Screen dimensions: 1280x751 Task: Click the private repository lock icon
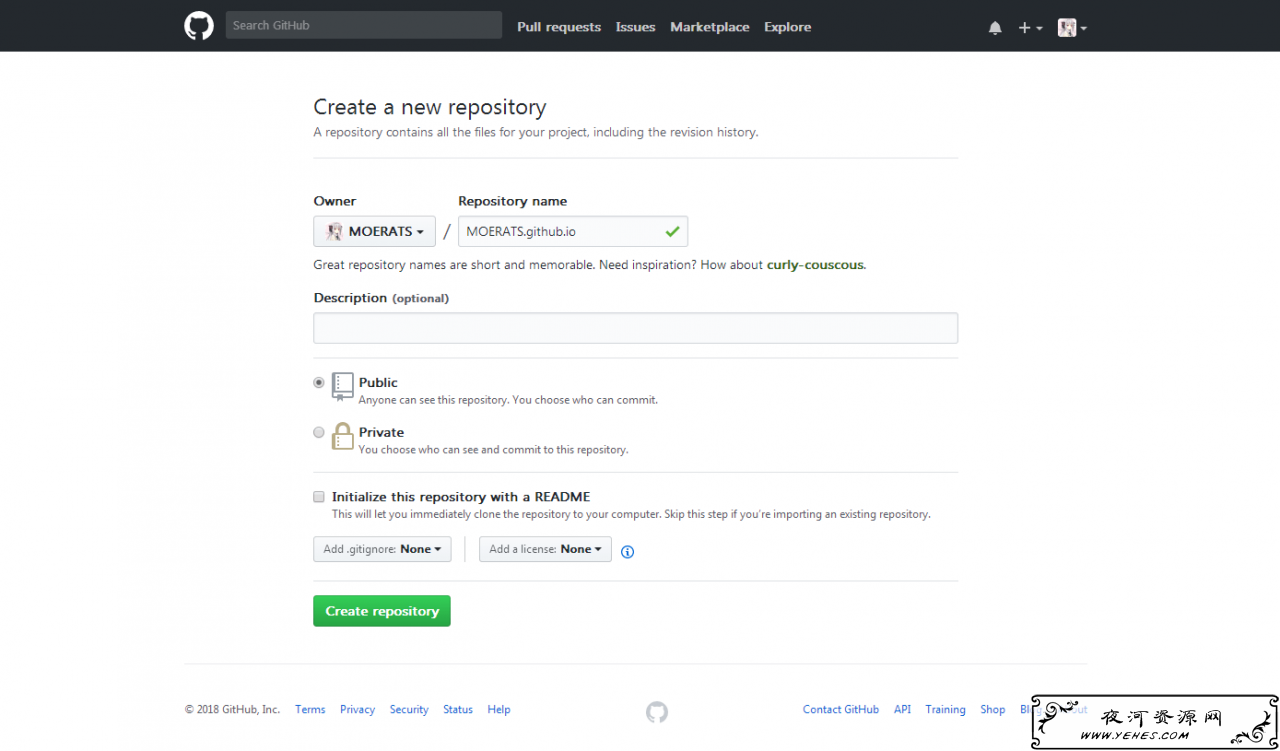tap(343, 436)
